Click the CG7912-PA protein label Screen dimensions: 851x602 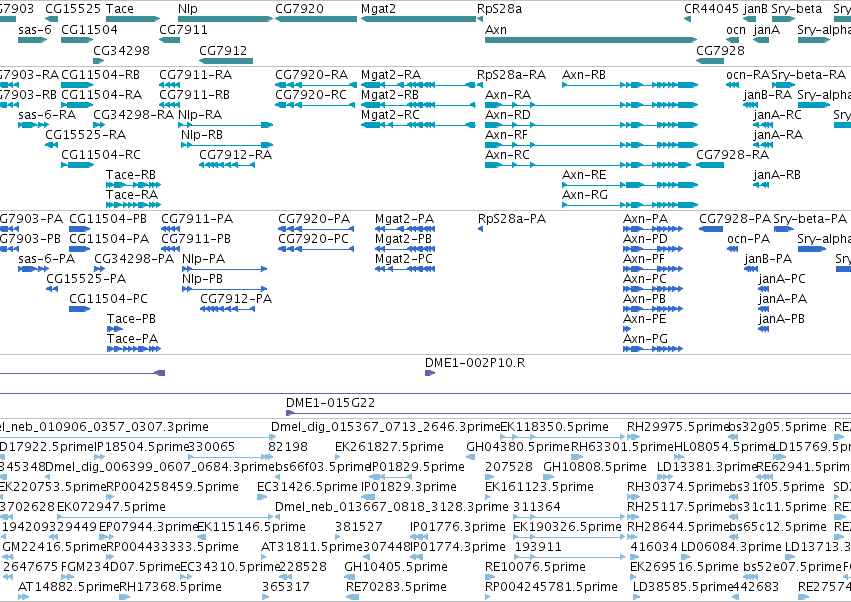pos(236,299)
